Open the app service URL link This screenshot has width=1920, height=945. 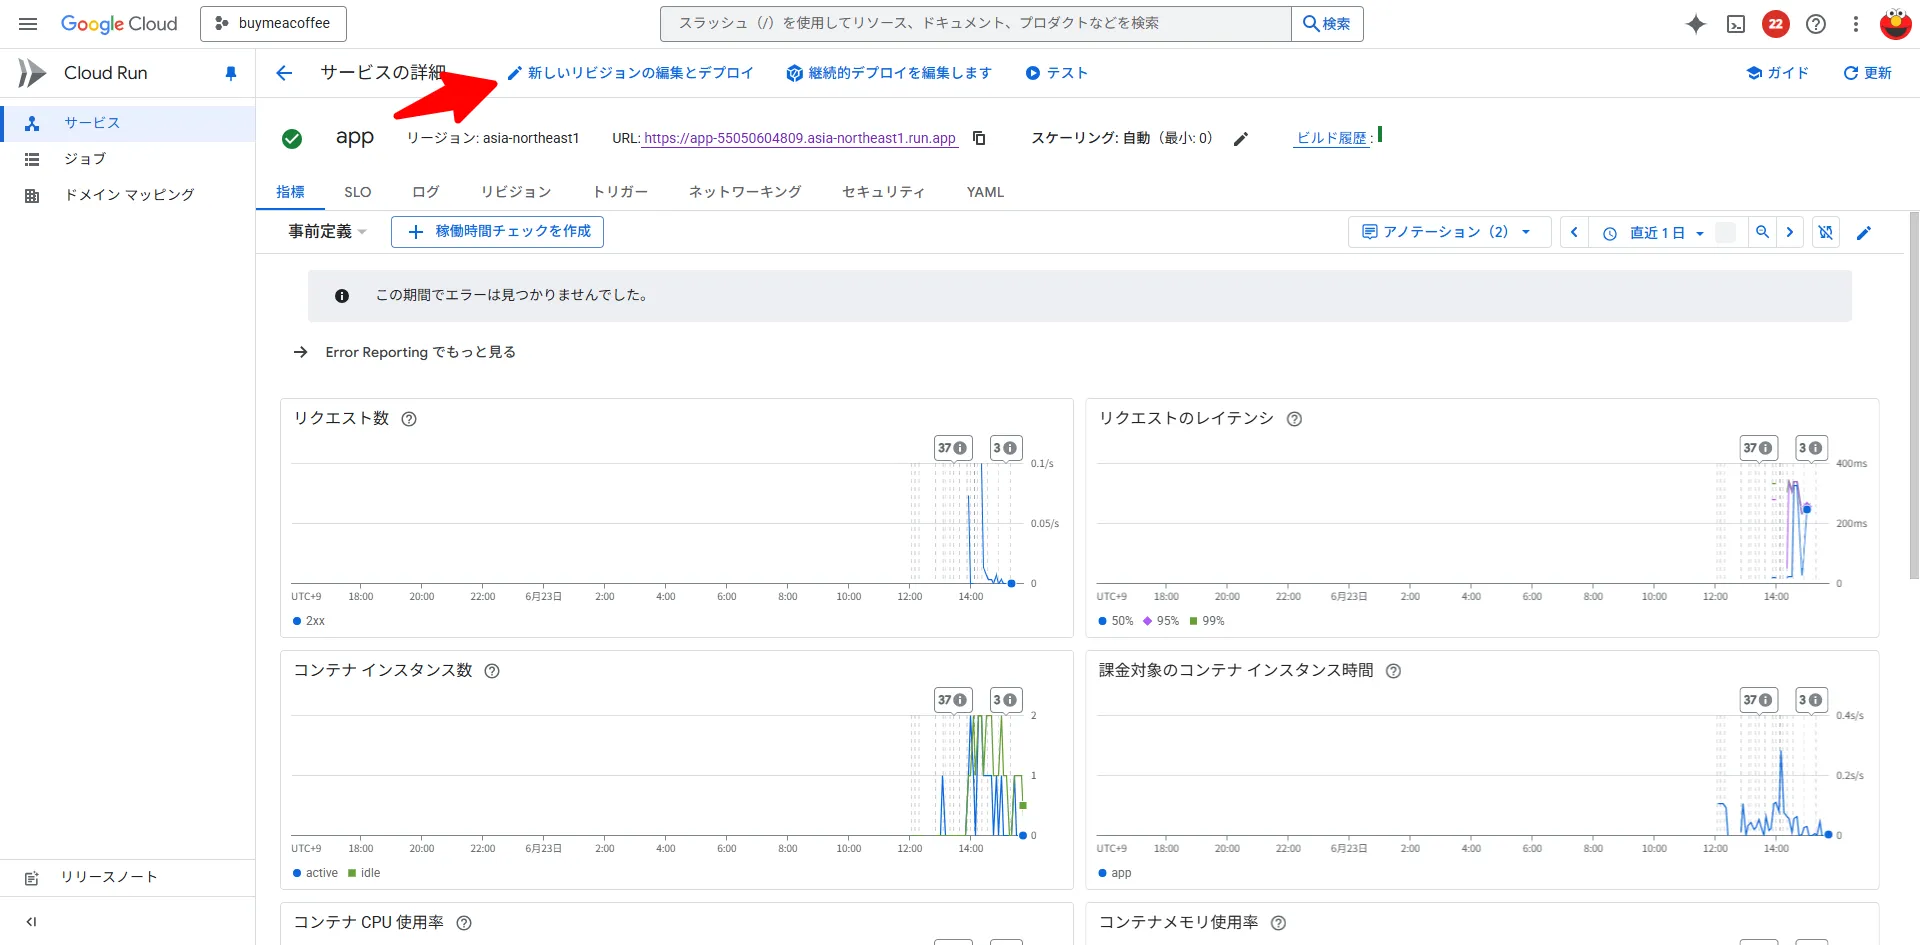[800, 138]
